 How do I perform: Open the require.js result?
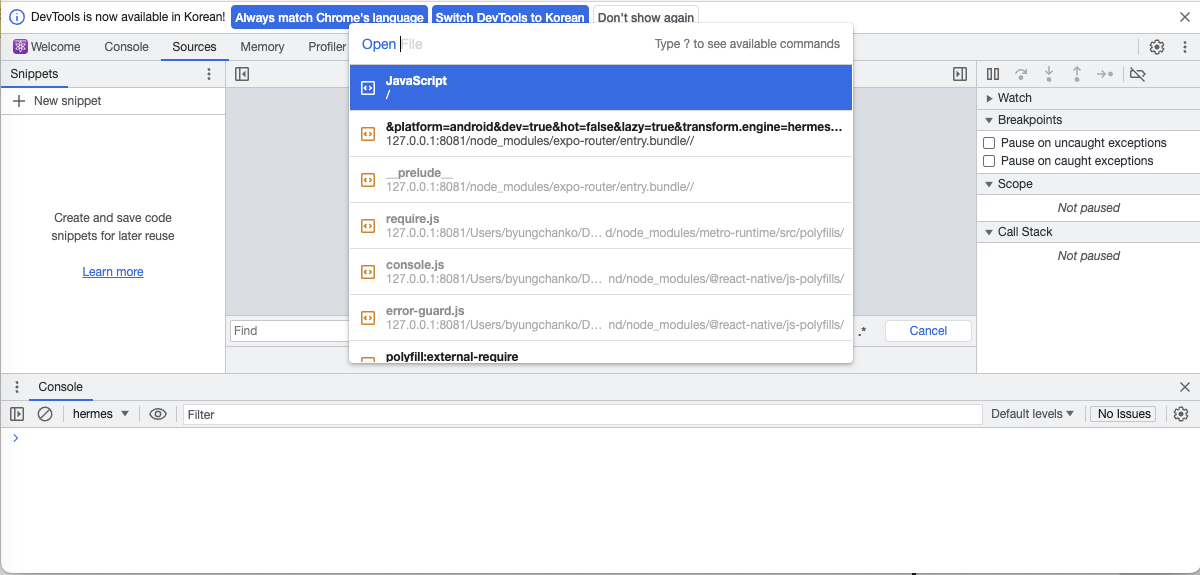click(x=601, y=226)
